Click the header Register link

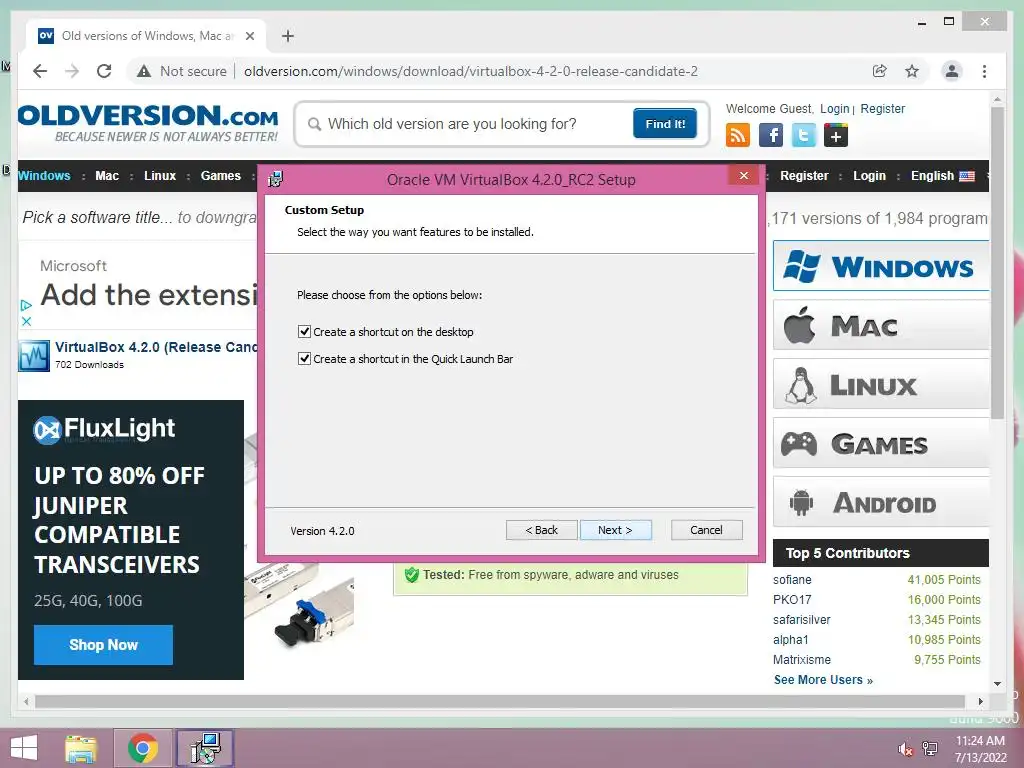[x=882, y=108]
